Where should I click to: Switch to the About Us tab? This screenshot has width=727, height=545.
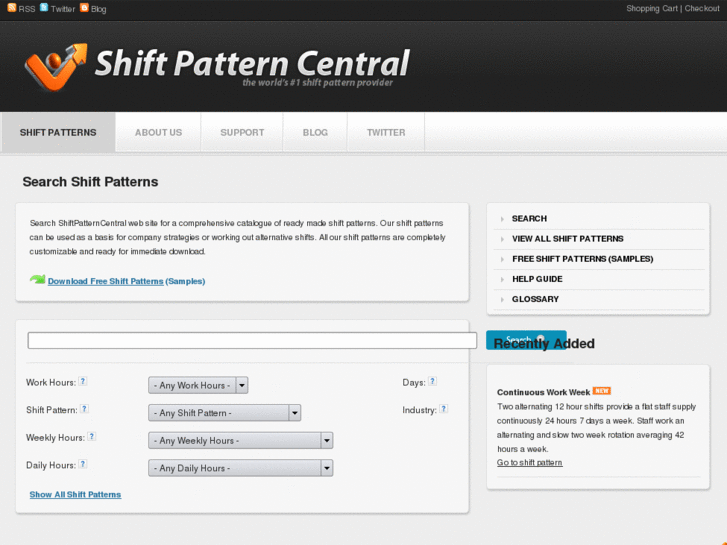point(158,132)
